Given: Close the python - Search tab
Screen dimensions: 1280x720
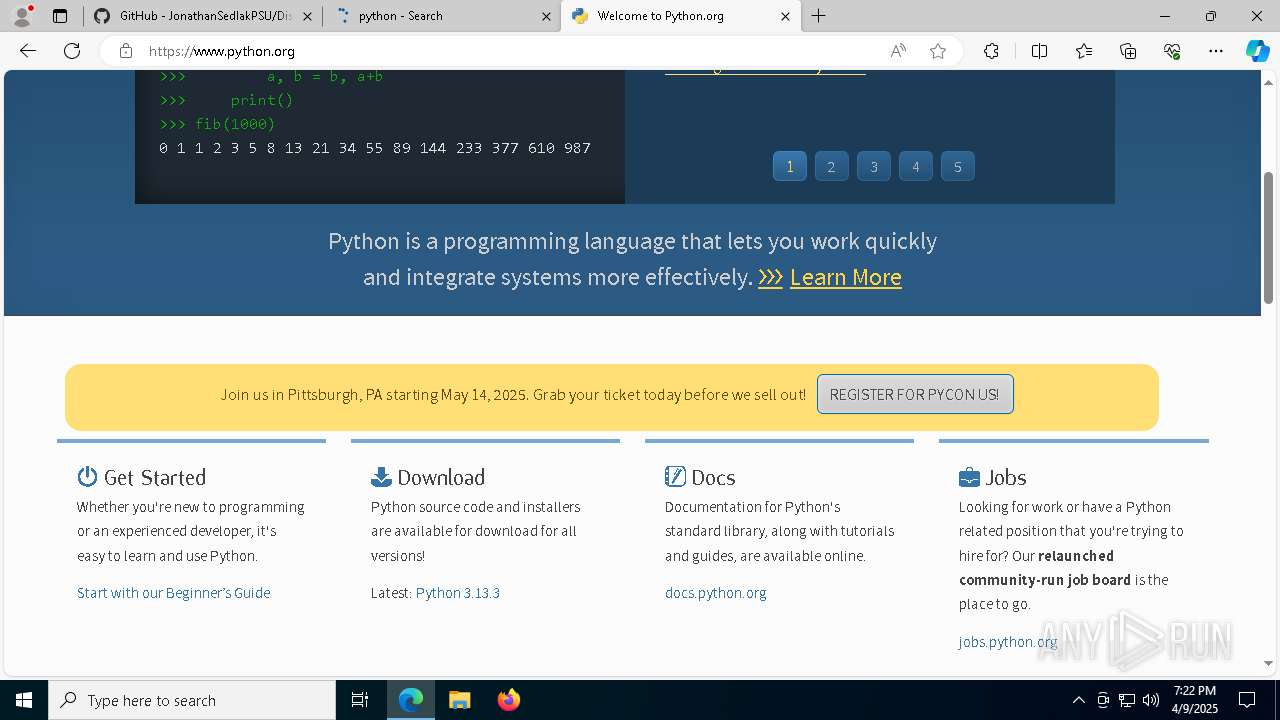Looking at the screenshot, I should pyautogui.click(x=546, y=16).
